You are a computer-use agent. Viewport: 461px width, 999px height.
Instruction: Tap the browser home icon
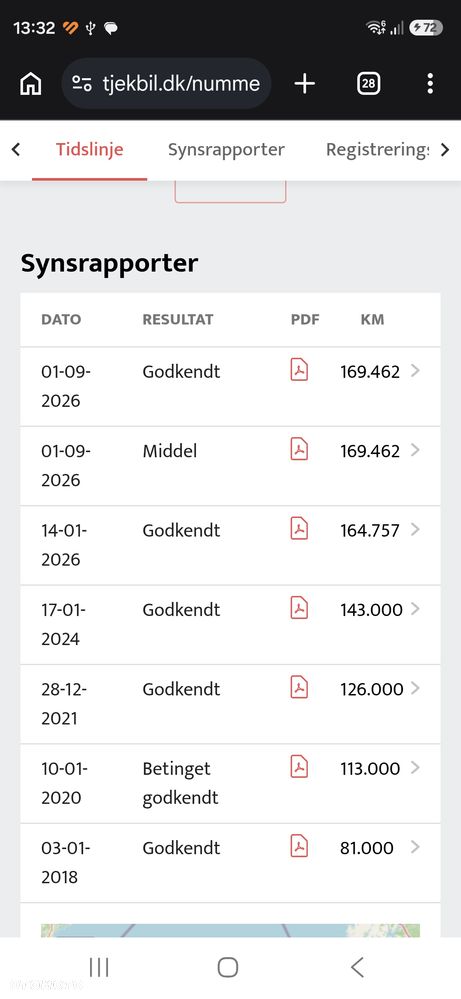pos(31,83)
